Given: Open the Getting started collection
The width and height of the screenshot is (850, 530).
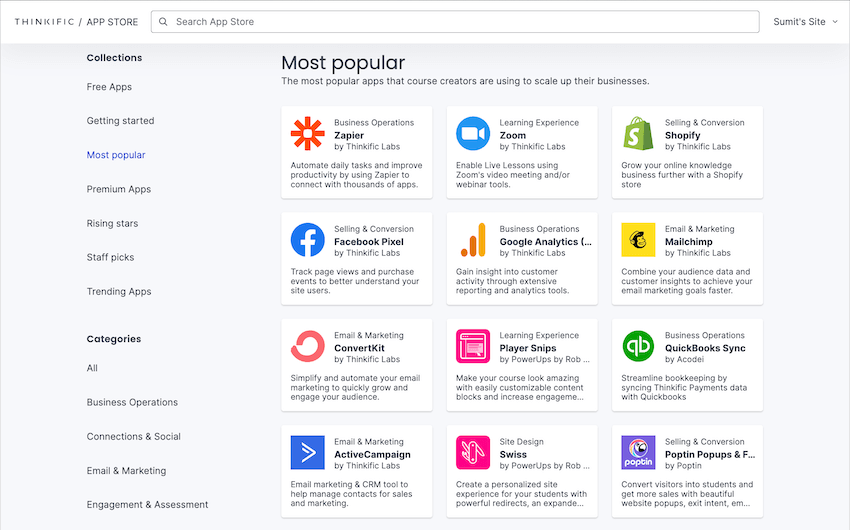Looking at the screenshot, I should tap(120, 121).
